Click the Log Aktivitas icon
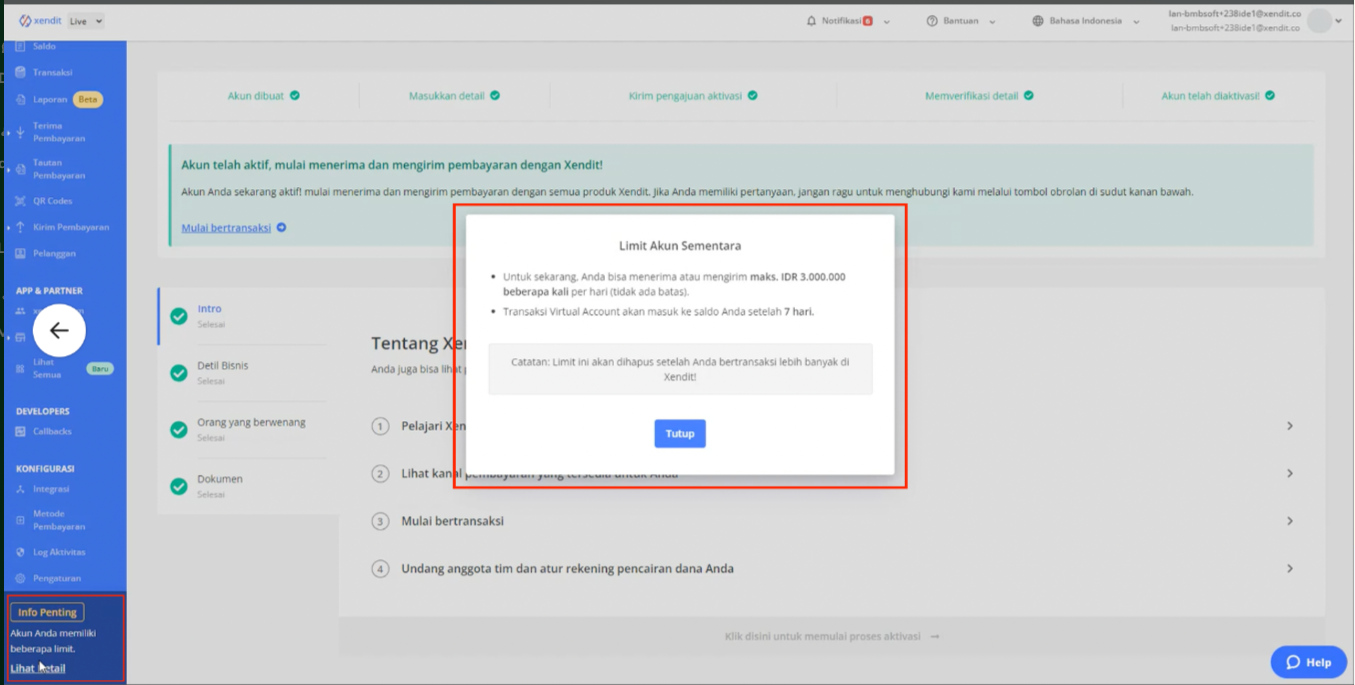The height and width of the screenshot is (685, 1355). (x=20, y=552)
